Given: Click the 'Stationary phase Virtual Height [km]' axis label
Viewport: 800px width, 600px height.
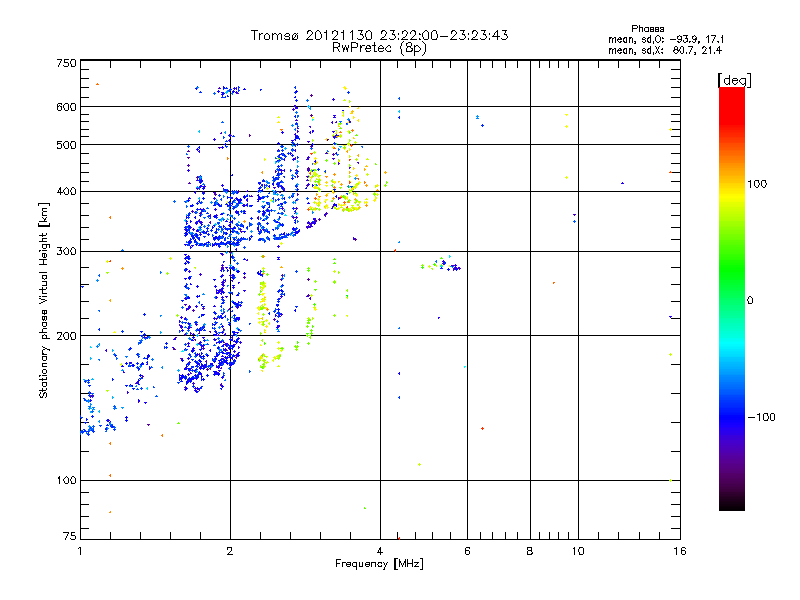Looking at the screenshot, I should pyautogui.click(x=43, y=301).
